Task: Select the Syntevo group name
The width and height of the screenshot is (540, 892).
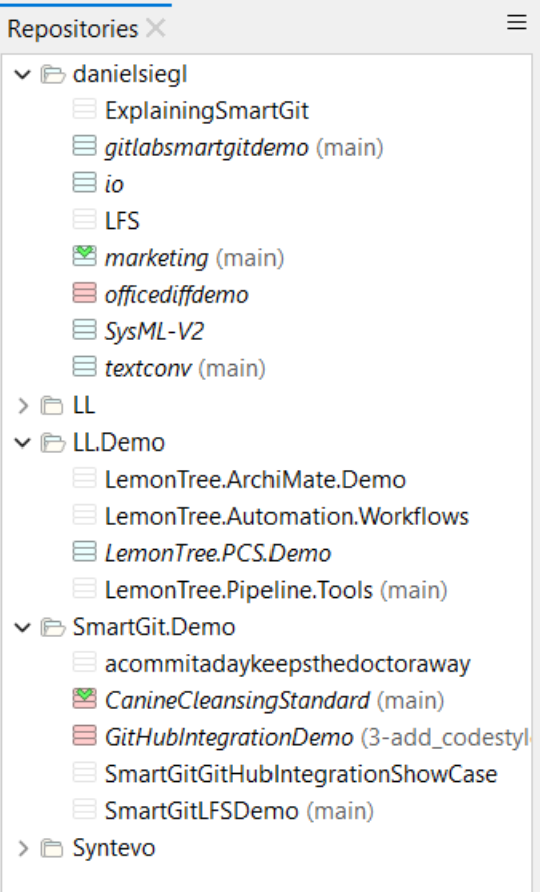Action: [114, 848]
